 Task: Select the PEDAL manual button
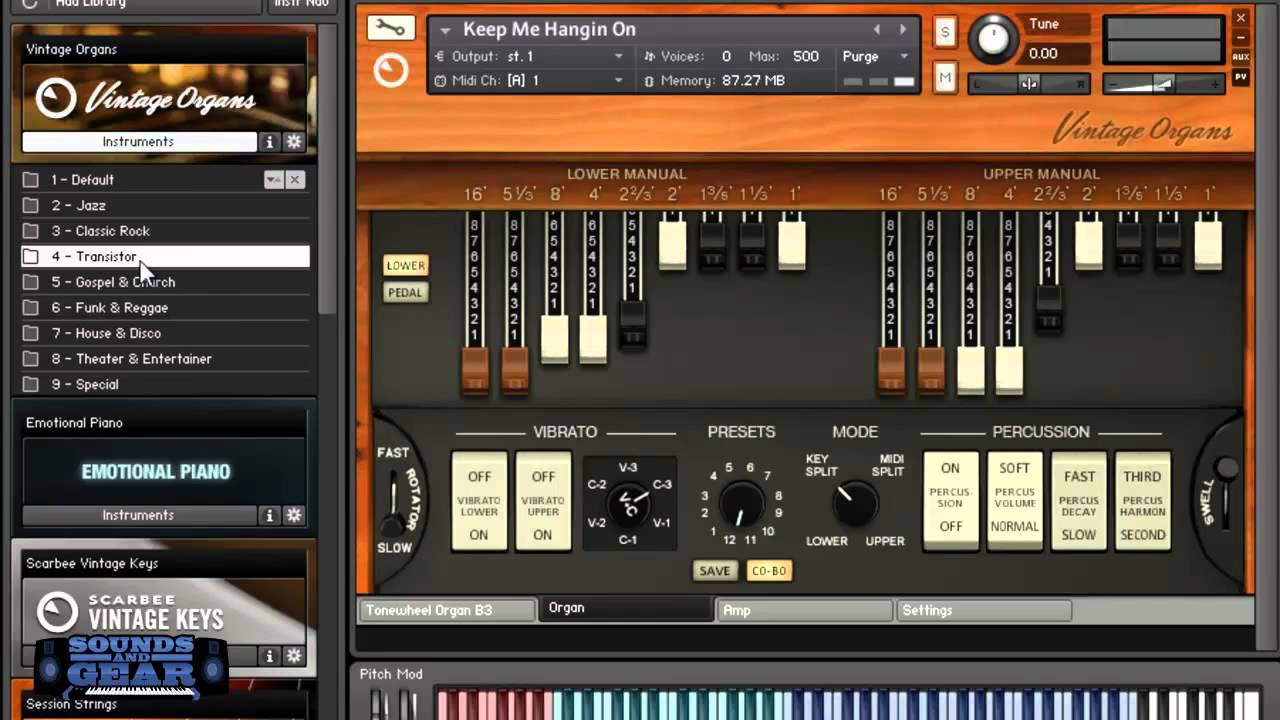pos(405,292)
